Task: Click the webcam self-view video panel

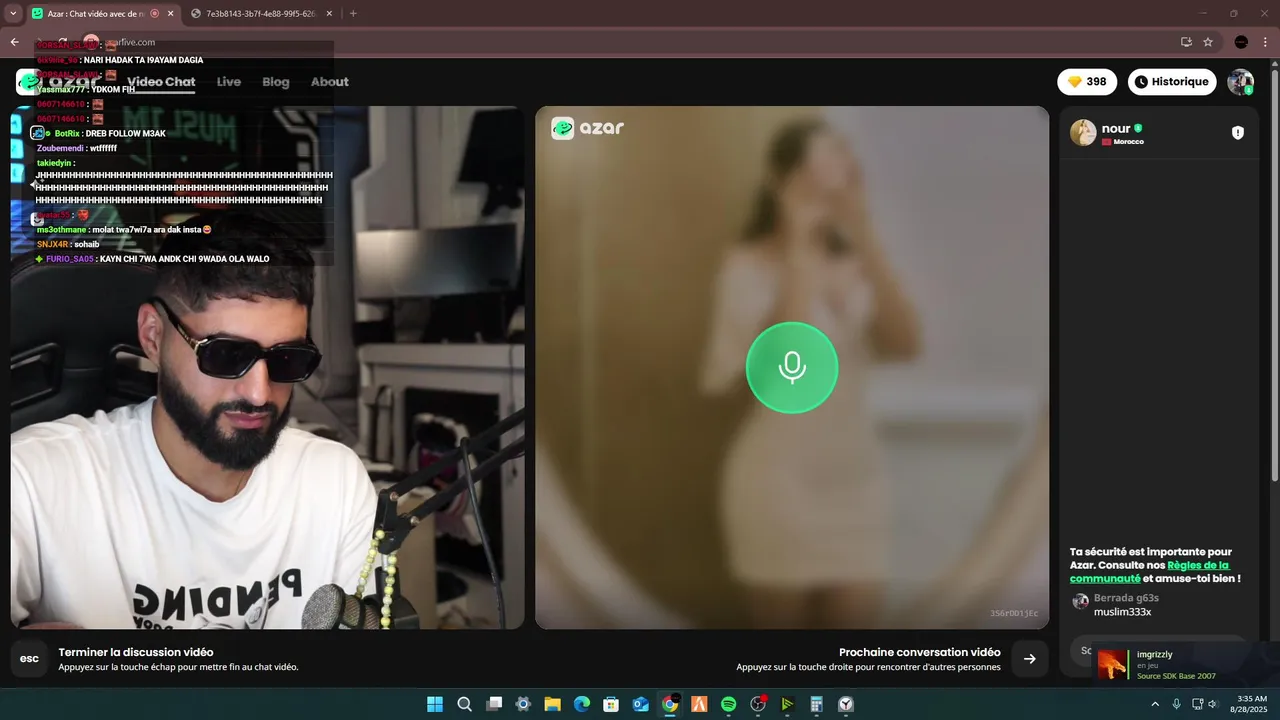Action: (x=267, y=367)
